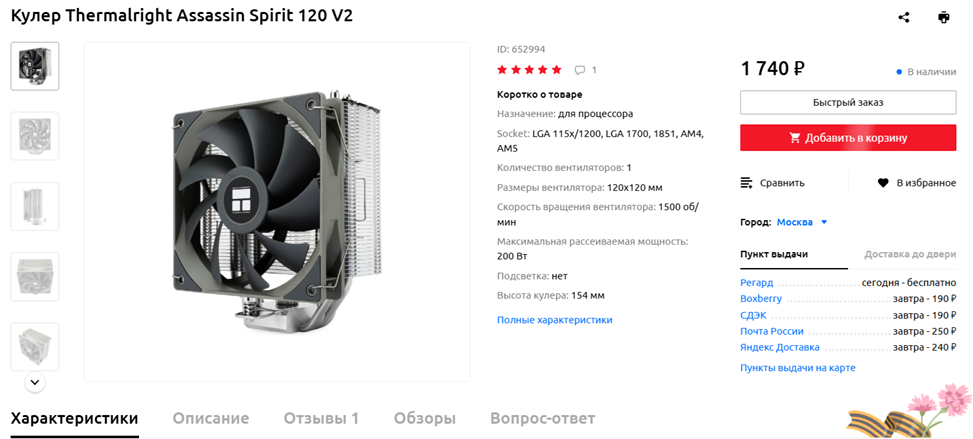Viewport: 973px width, 439px height.
Task: Open the Полные характеристики link
Action: [x=555, y=320]
